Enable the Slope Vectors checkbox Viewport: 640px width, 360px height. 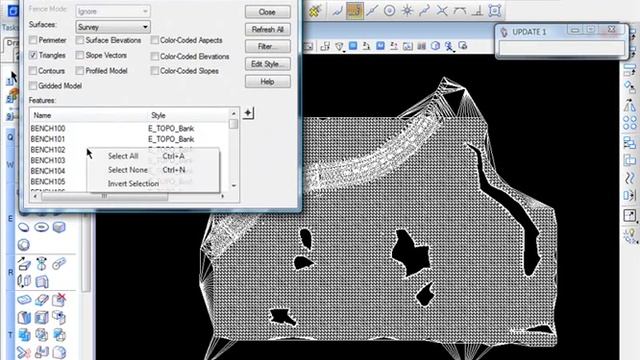[x=80, y=55]
